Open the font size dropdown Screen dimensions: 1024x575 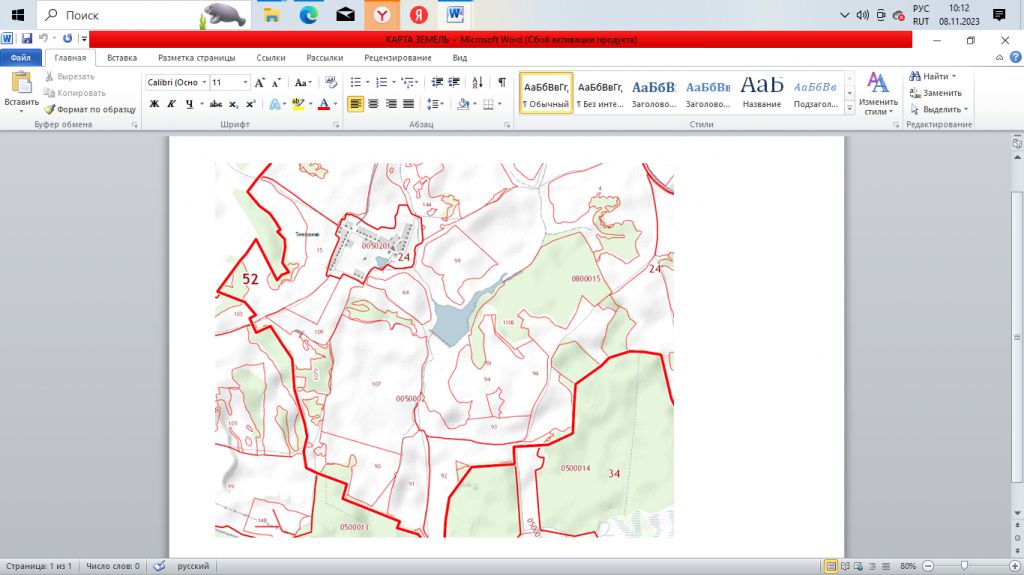click(x=246, y=82)
